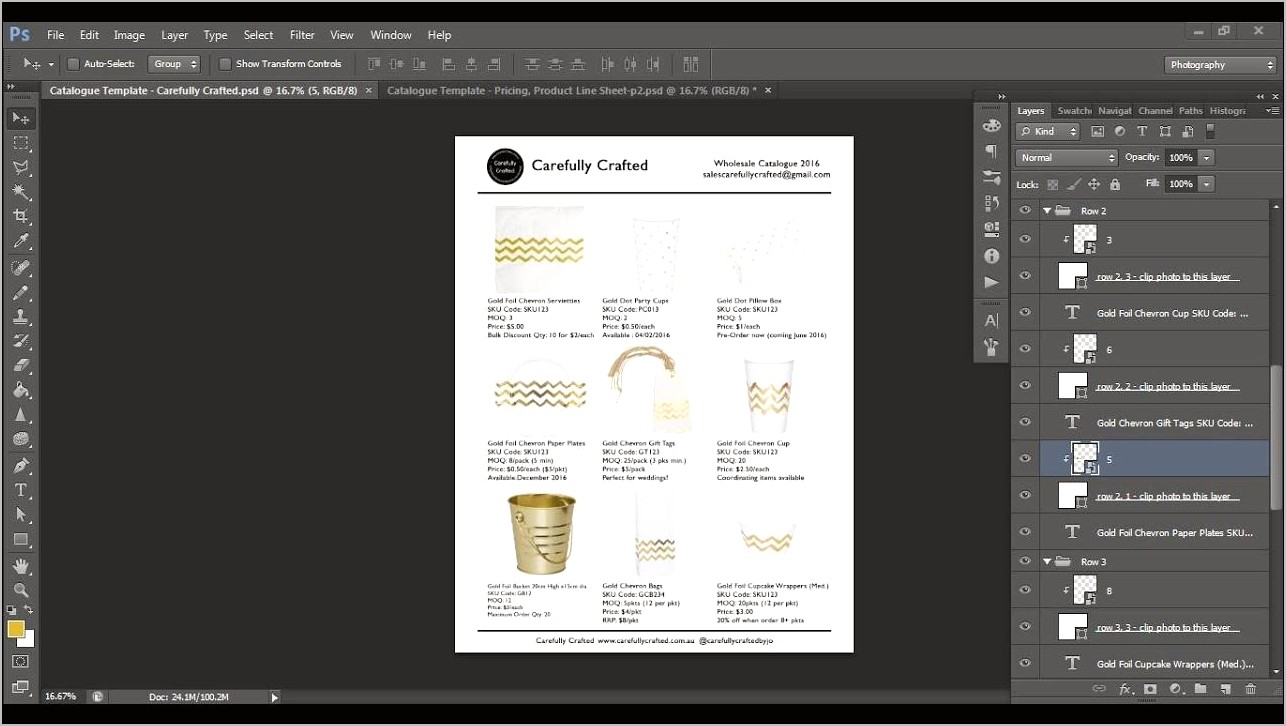
Task: Hide layer 6 visibility eye
Action: [x=1025, y=349]
